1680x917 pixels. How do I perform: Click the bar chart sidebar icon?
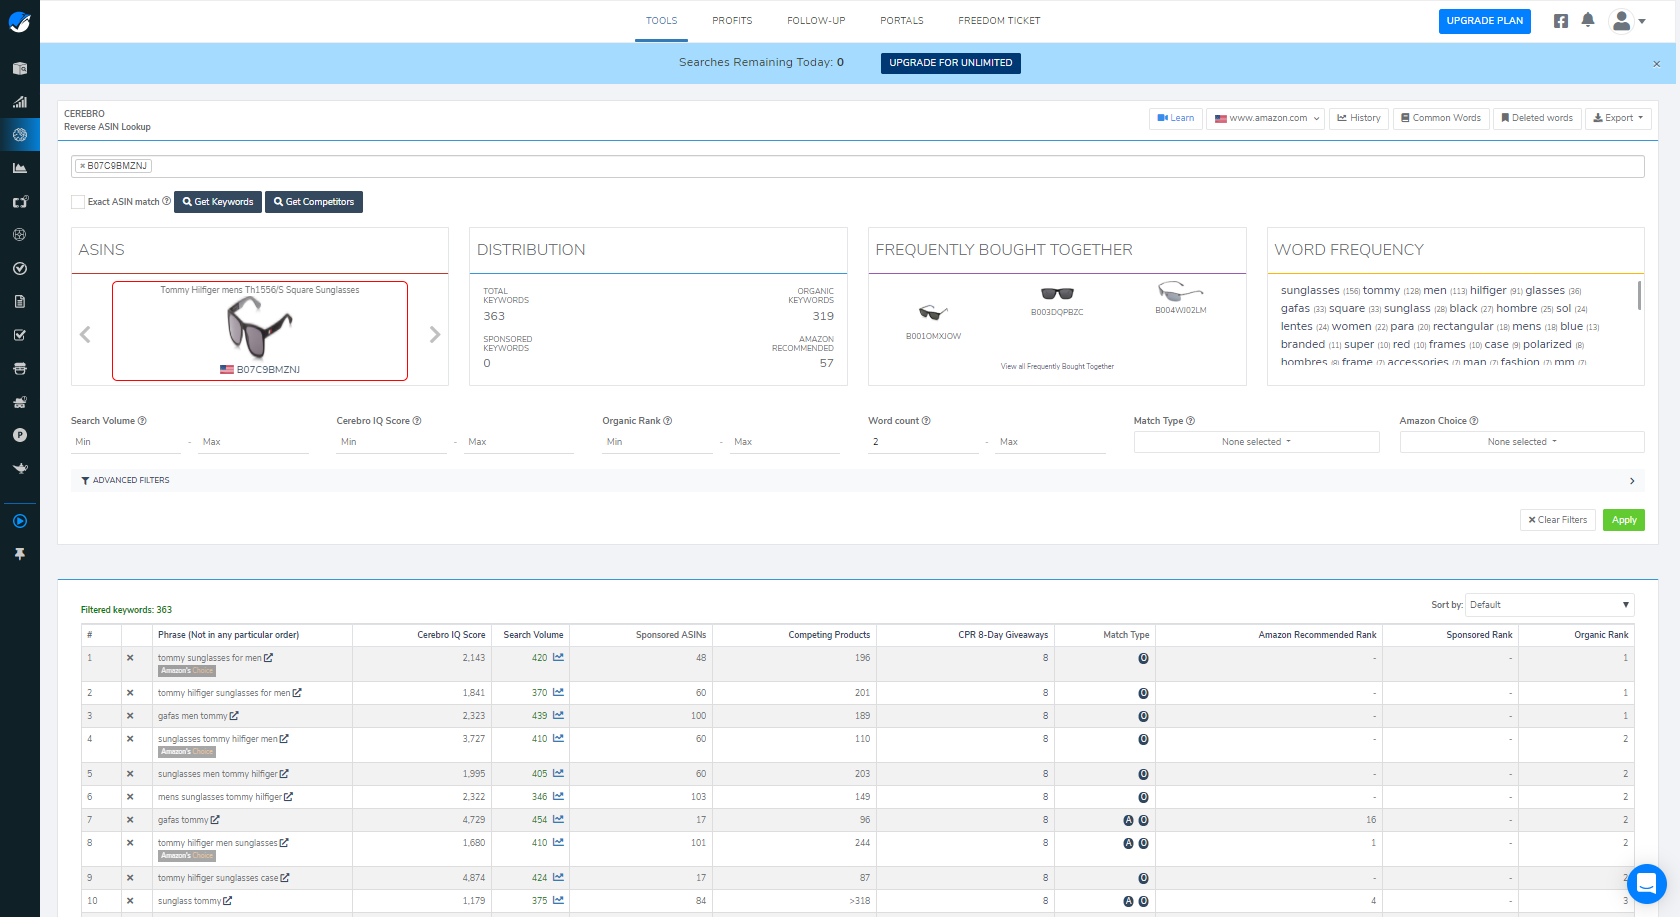click(x=20, y=102)
